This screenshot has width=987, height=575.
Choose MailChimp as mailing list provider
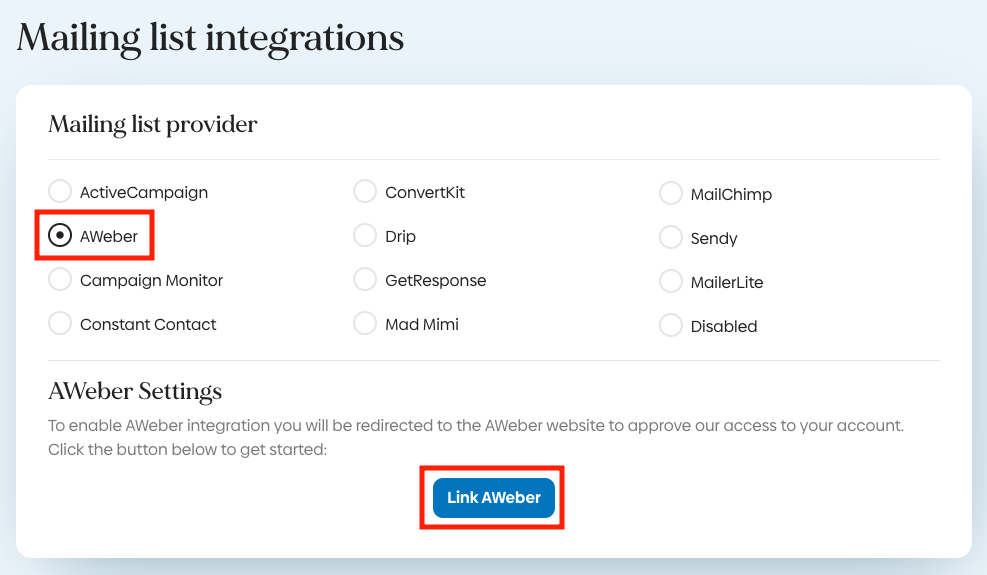point(671,194)
